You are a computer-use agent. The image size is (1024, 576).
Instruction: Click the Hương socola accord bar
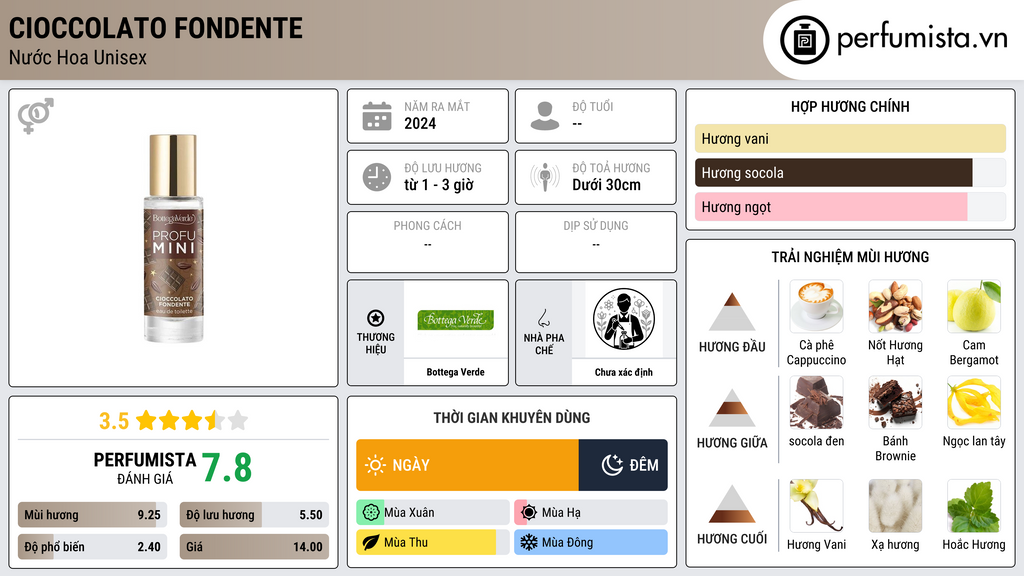click(x=850, y=173)
